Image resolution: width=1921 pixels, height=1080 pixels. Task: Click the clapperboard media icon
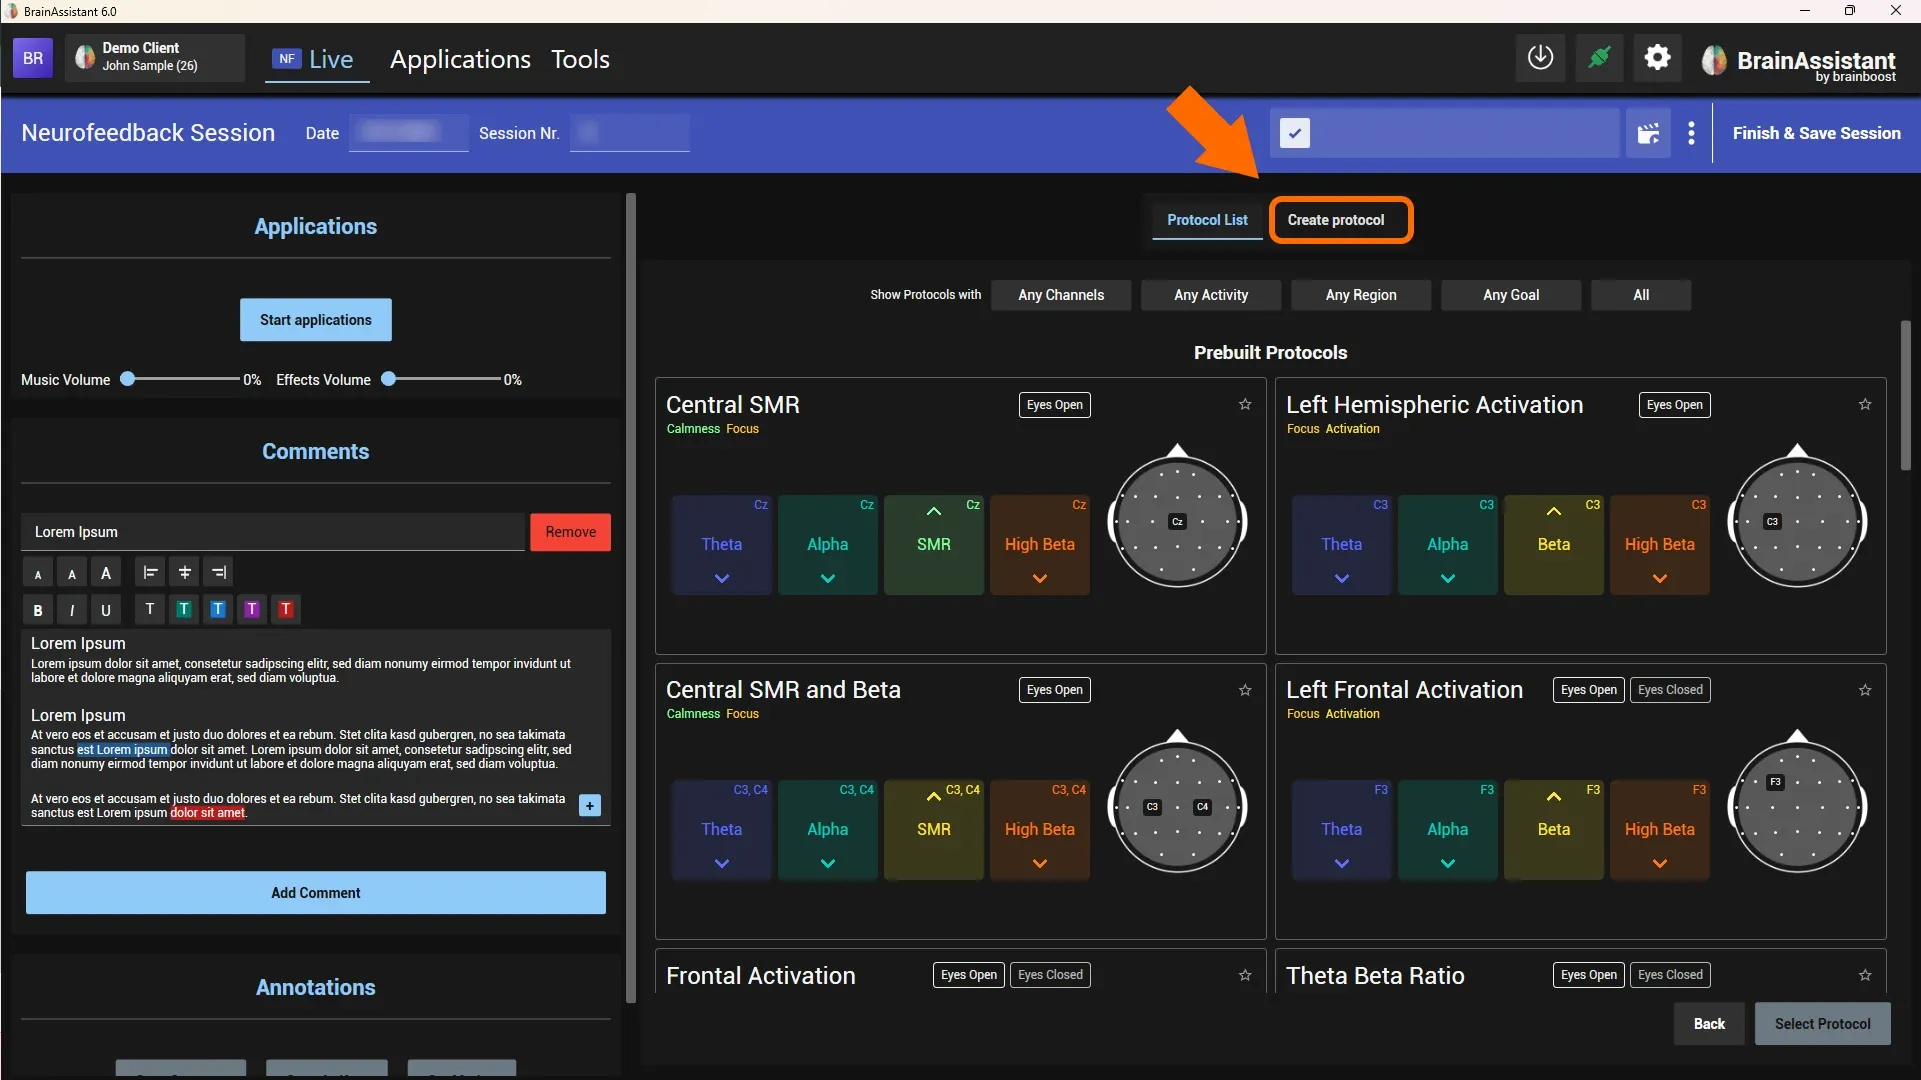(x=1648, y=133)
